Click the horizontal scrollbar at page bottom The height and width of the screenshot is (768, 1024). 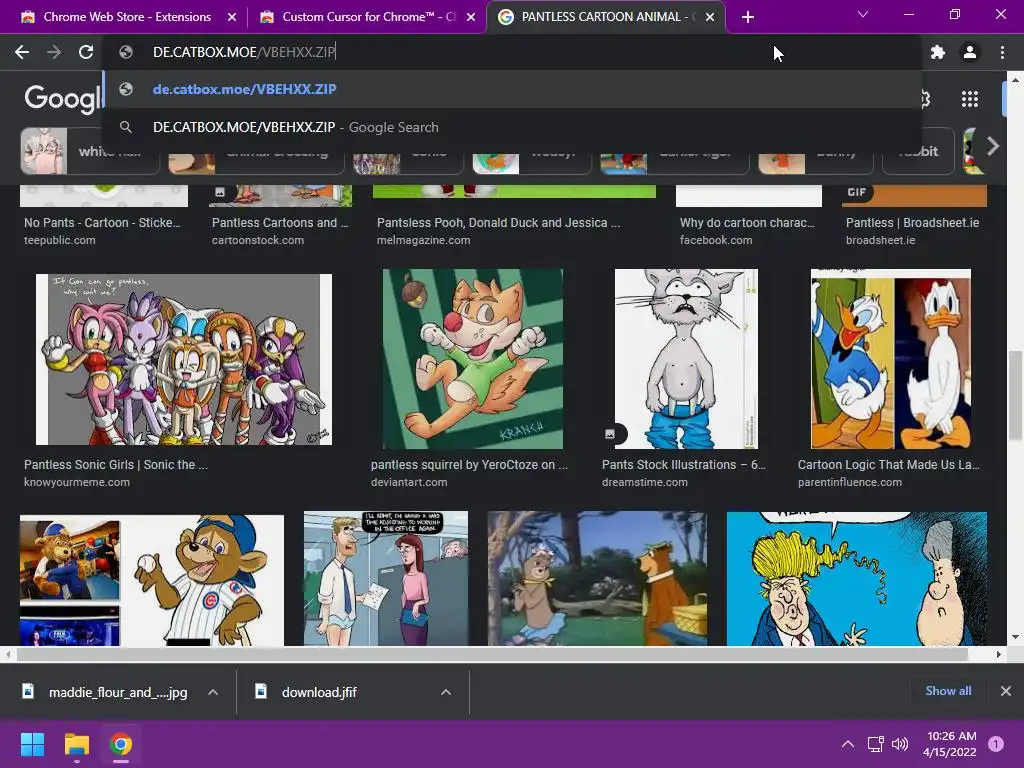pos(492,654)
